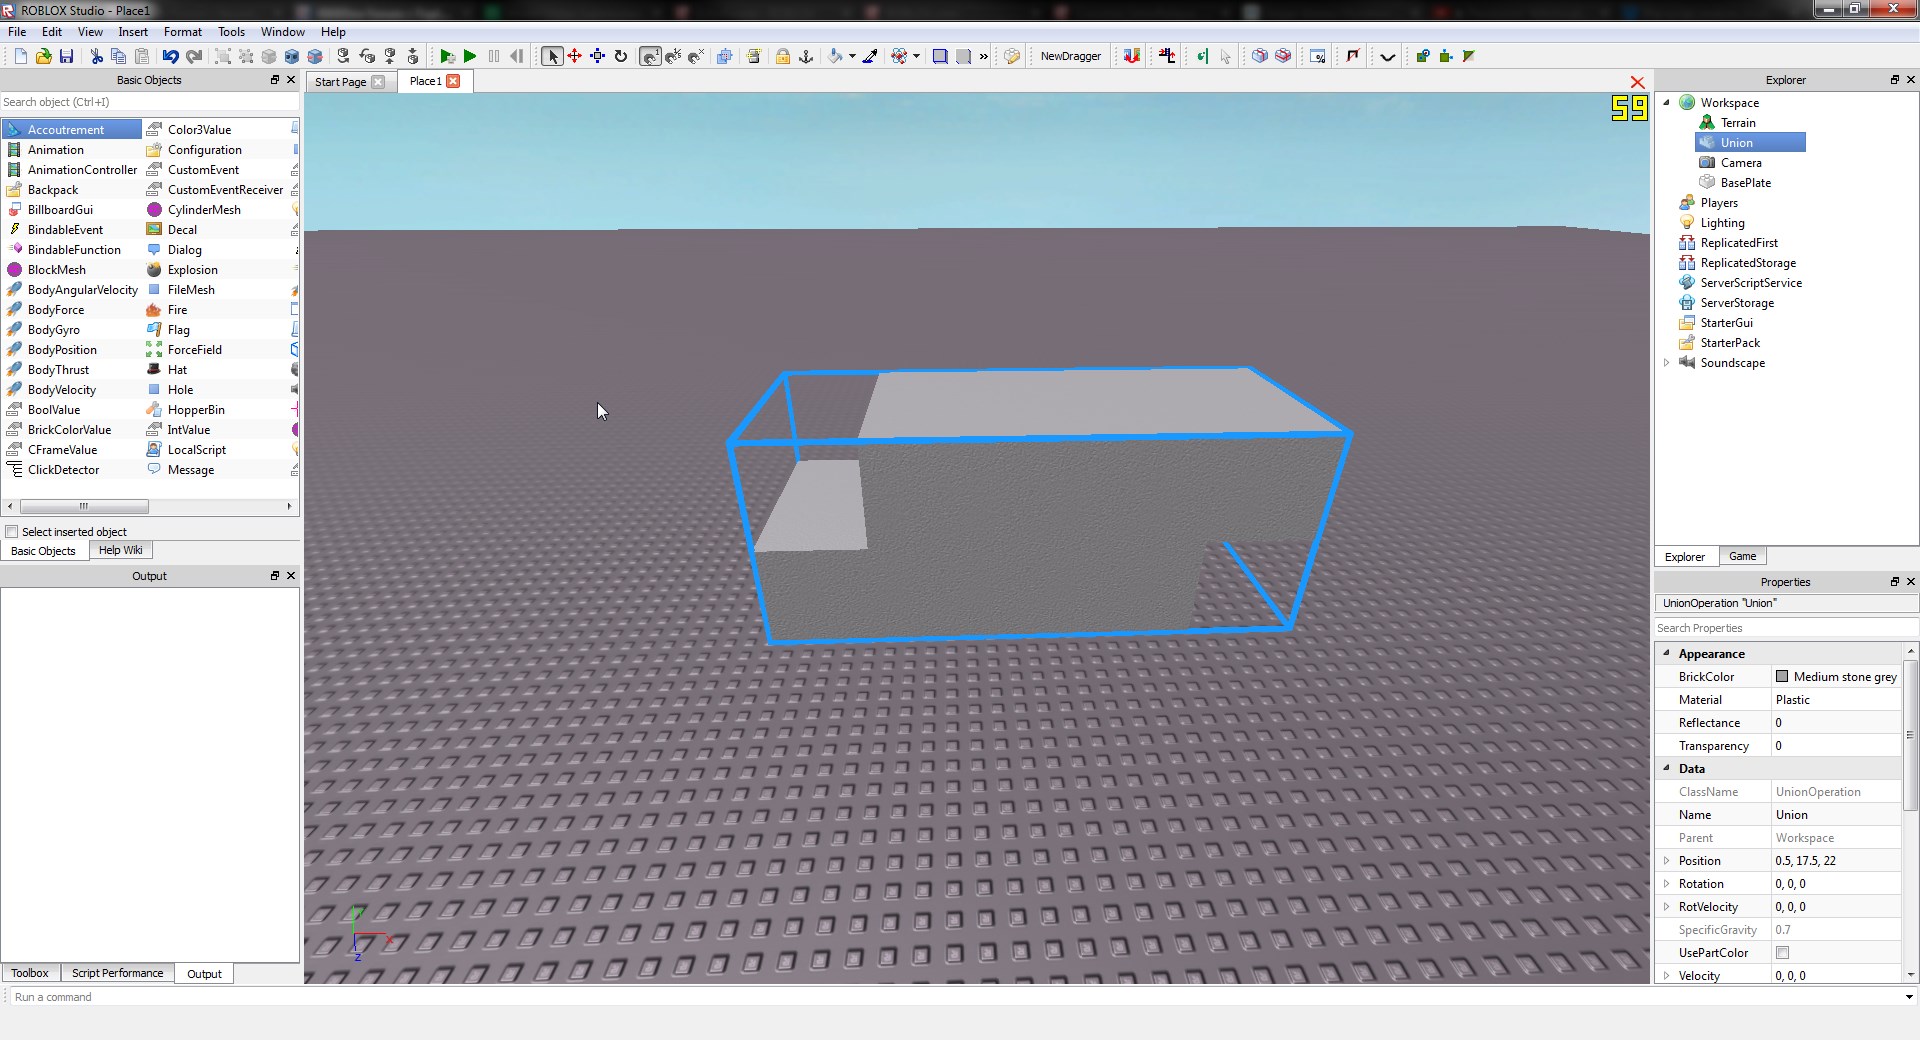Viewport: 1920px width, 1040px height.
Task: Click the NewDragger button
Action: tap(1070, 56)
